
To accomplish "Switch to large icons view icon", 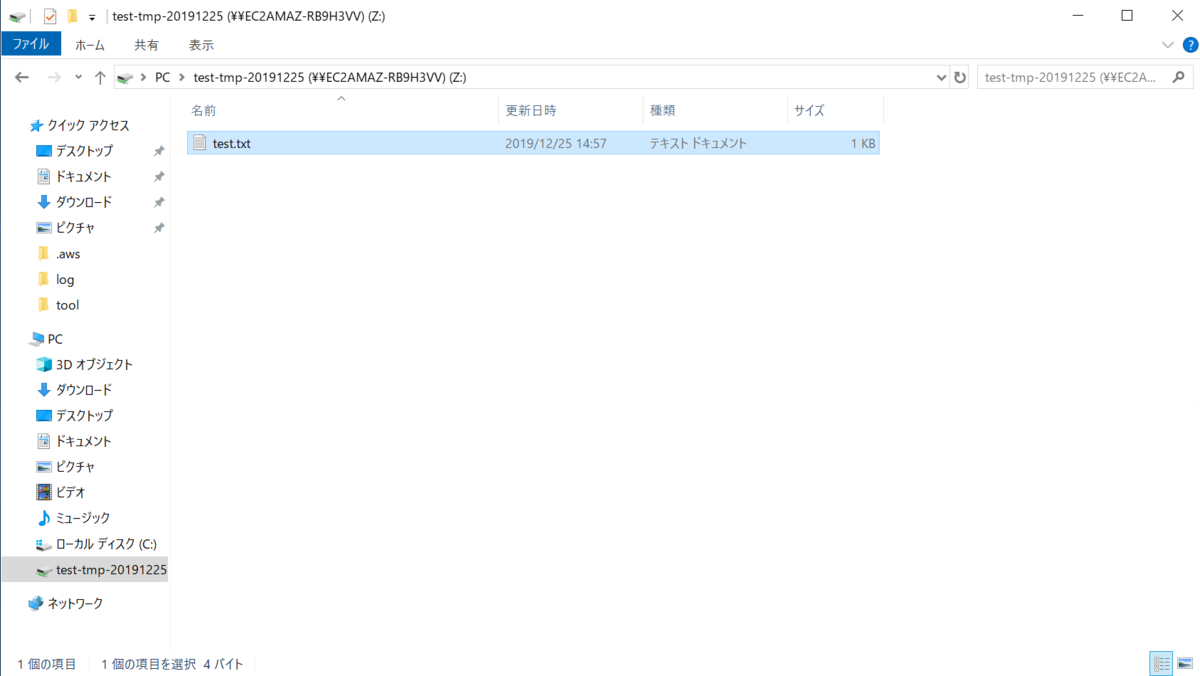I will (x=1185, y=664).
